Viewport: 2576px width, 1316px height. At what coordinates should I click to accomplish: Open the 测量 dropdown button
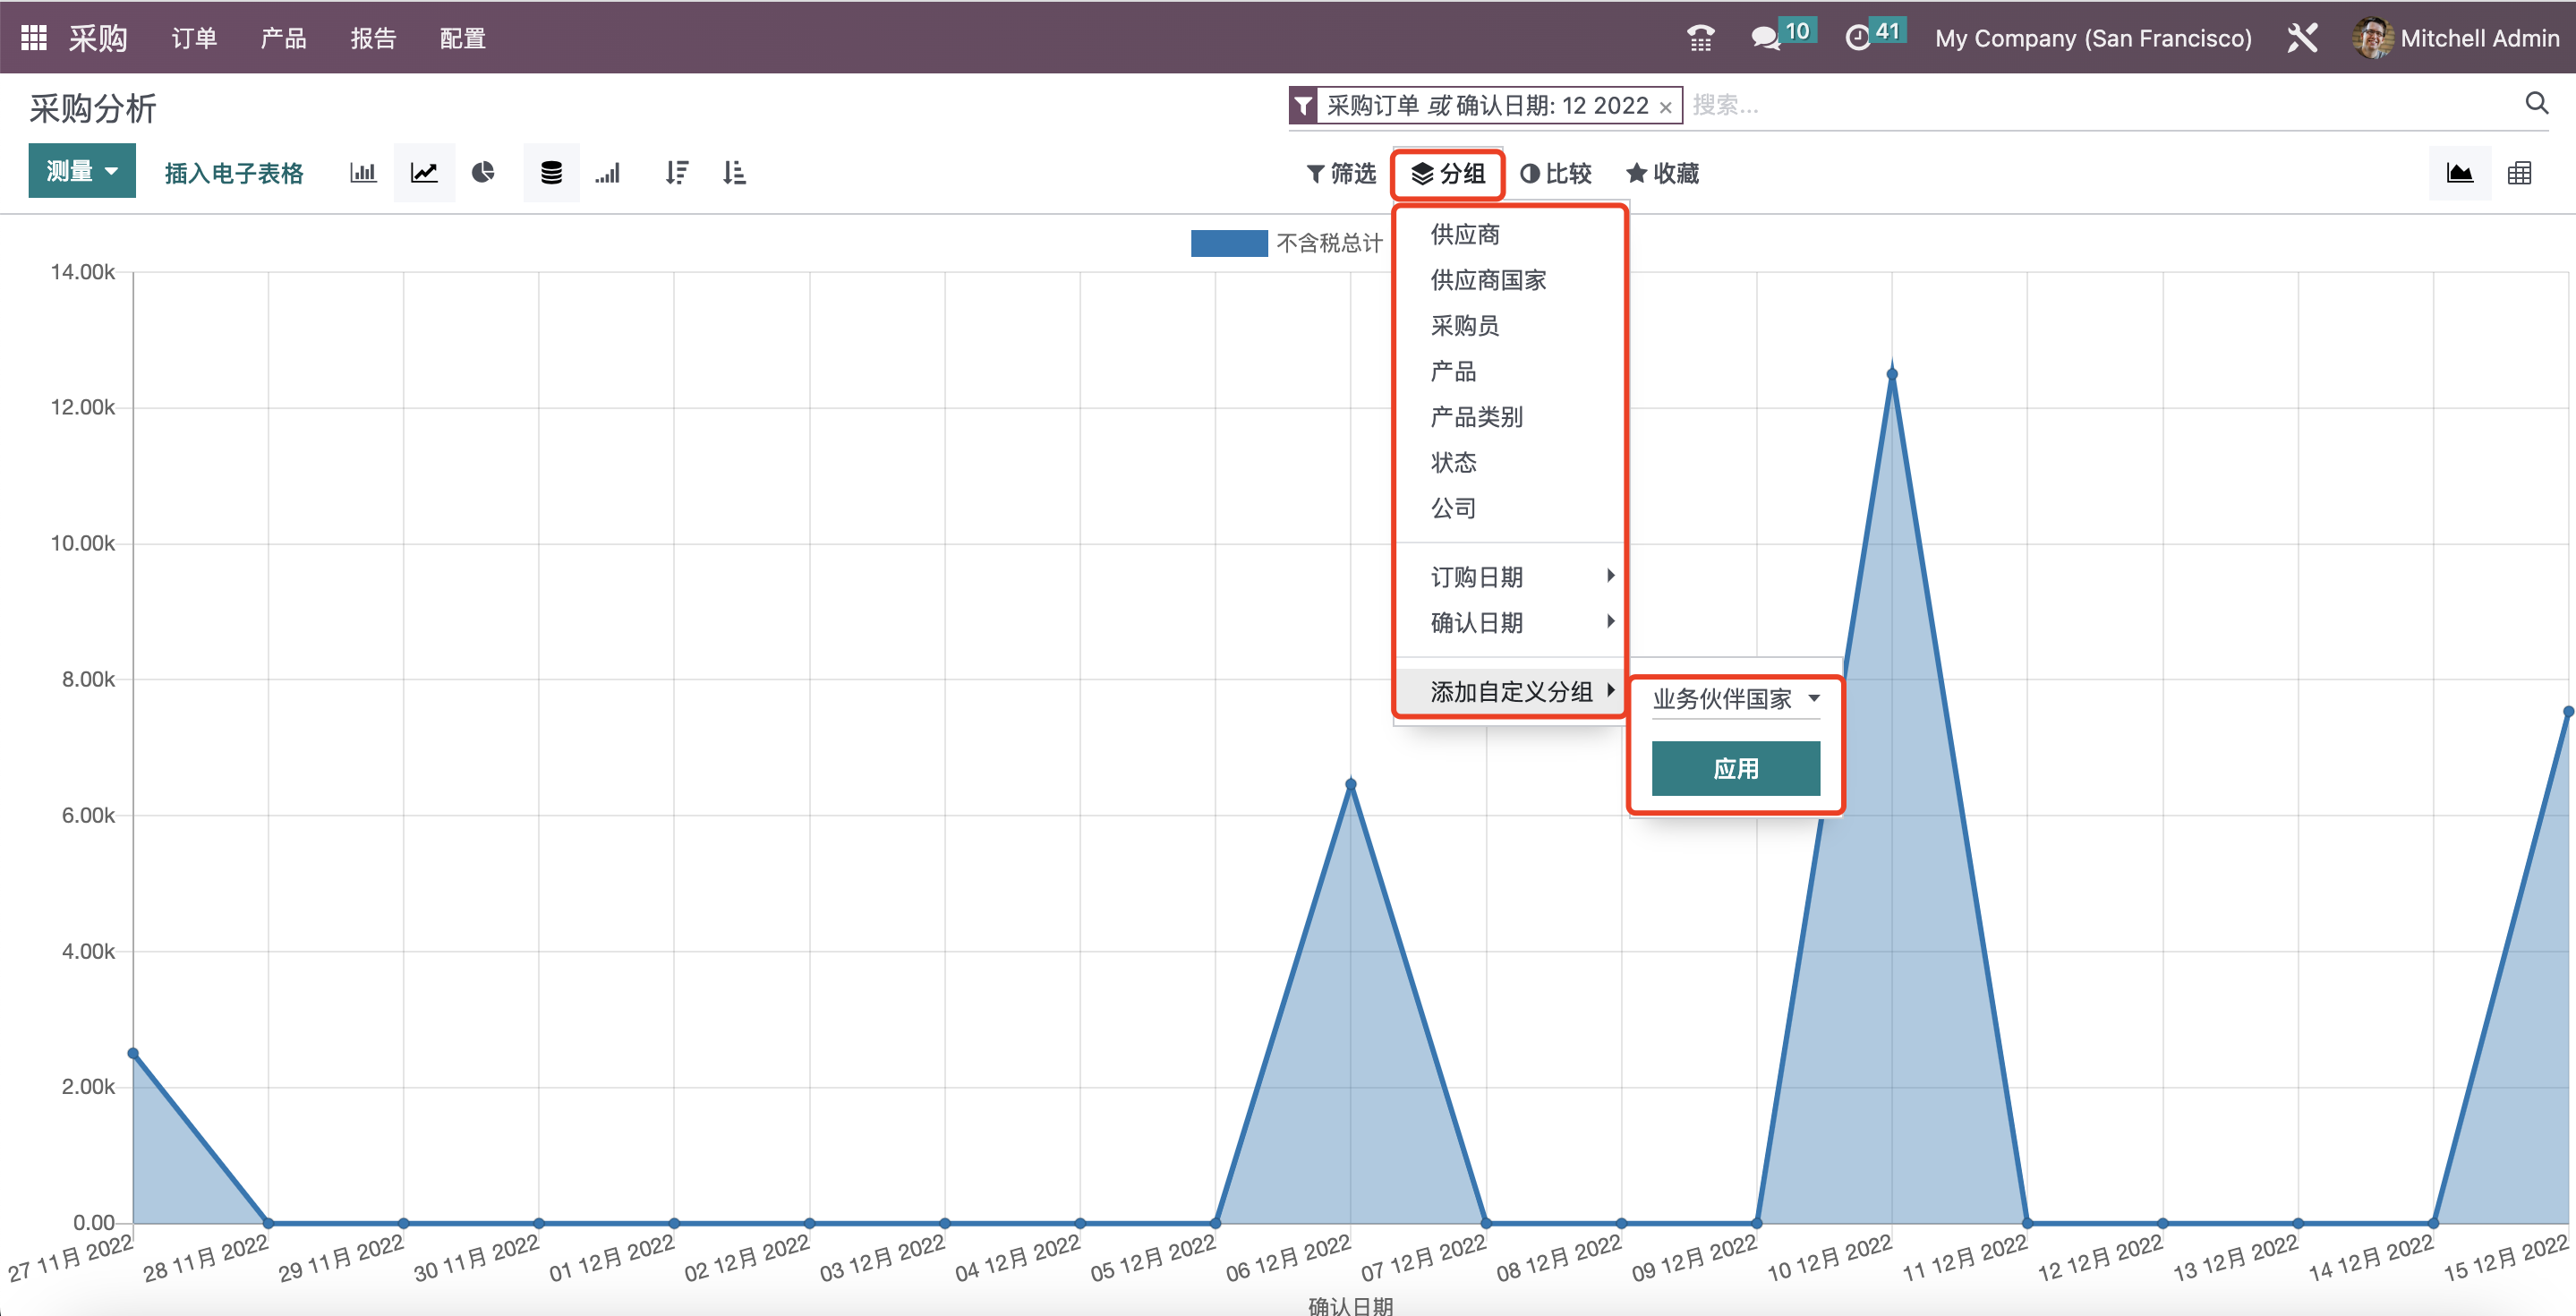click(x=82, y=171)
